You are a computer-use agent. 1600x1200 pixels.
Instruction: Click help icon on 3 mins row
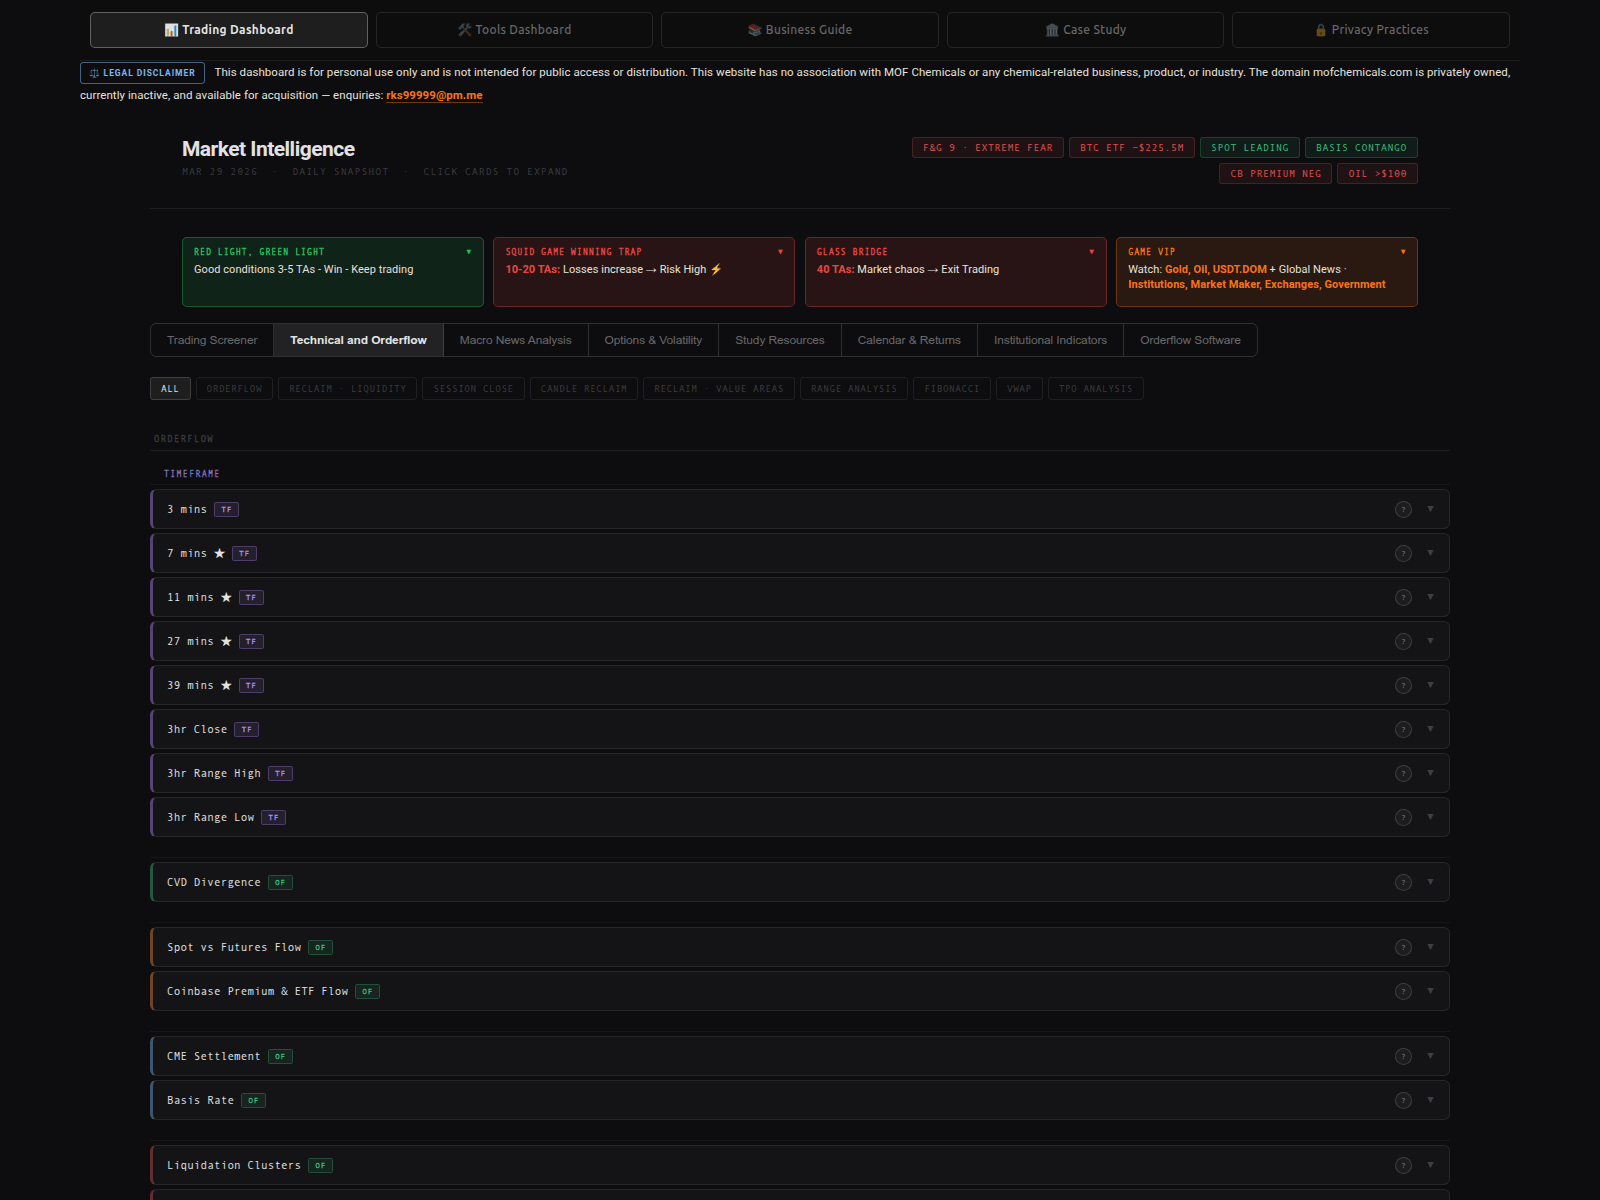(x=1403, y=510)
